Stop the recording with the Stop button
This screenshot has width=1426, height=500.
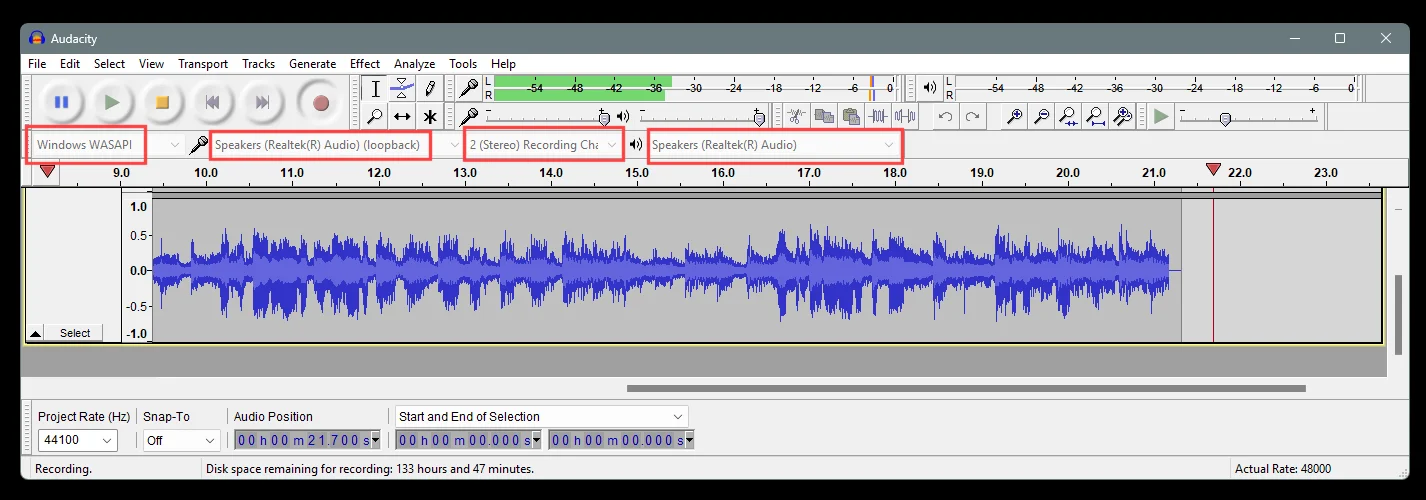162,102
